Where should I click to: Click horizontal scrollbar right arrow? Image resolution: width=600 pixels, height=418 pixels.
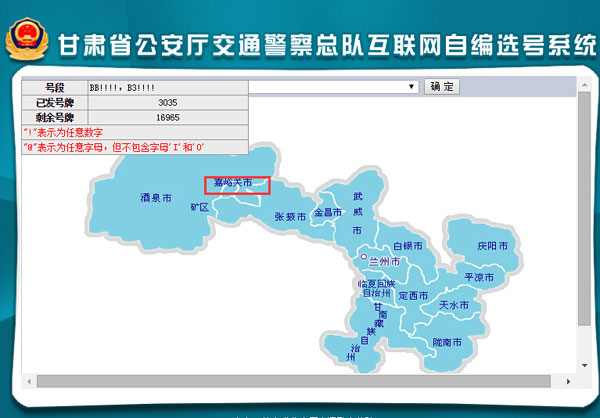pos(568,381)
